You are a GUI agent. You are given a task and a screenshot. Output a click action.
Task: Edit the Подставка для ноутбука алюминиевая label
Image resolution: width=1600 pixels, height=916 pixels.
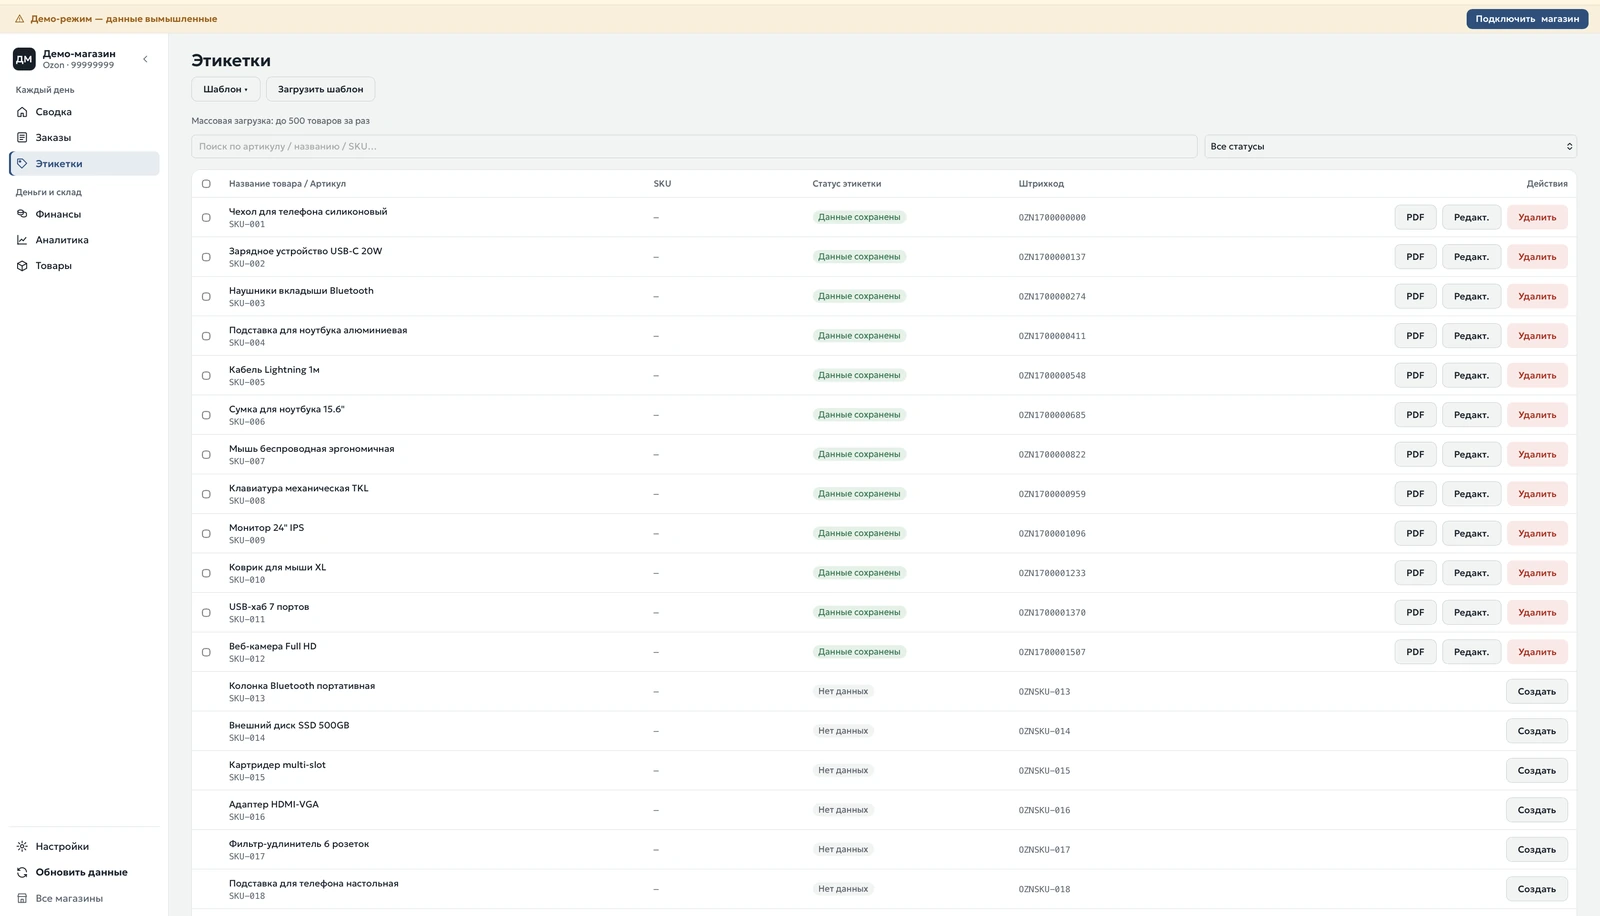click(1471, 336)
